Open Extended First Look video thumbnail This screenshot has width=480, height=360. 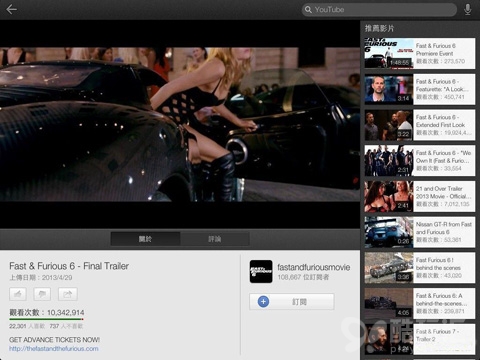(389, 125)
